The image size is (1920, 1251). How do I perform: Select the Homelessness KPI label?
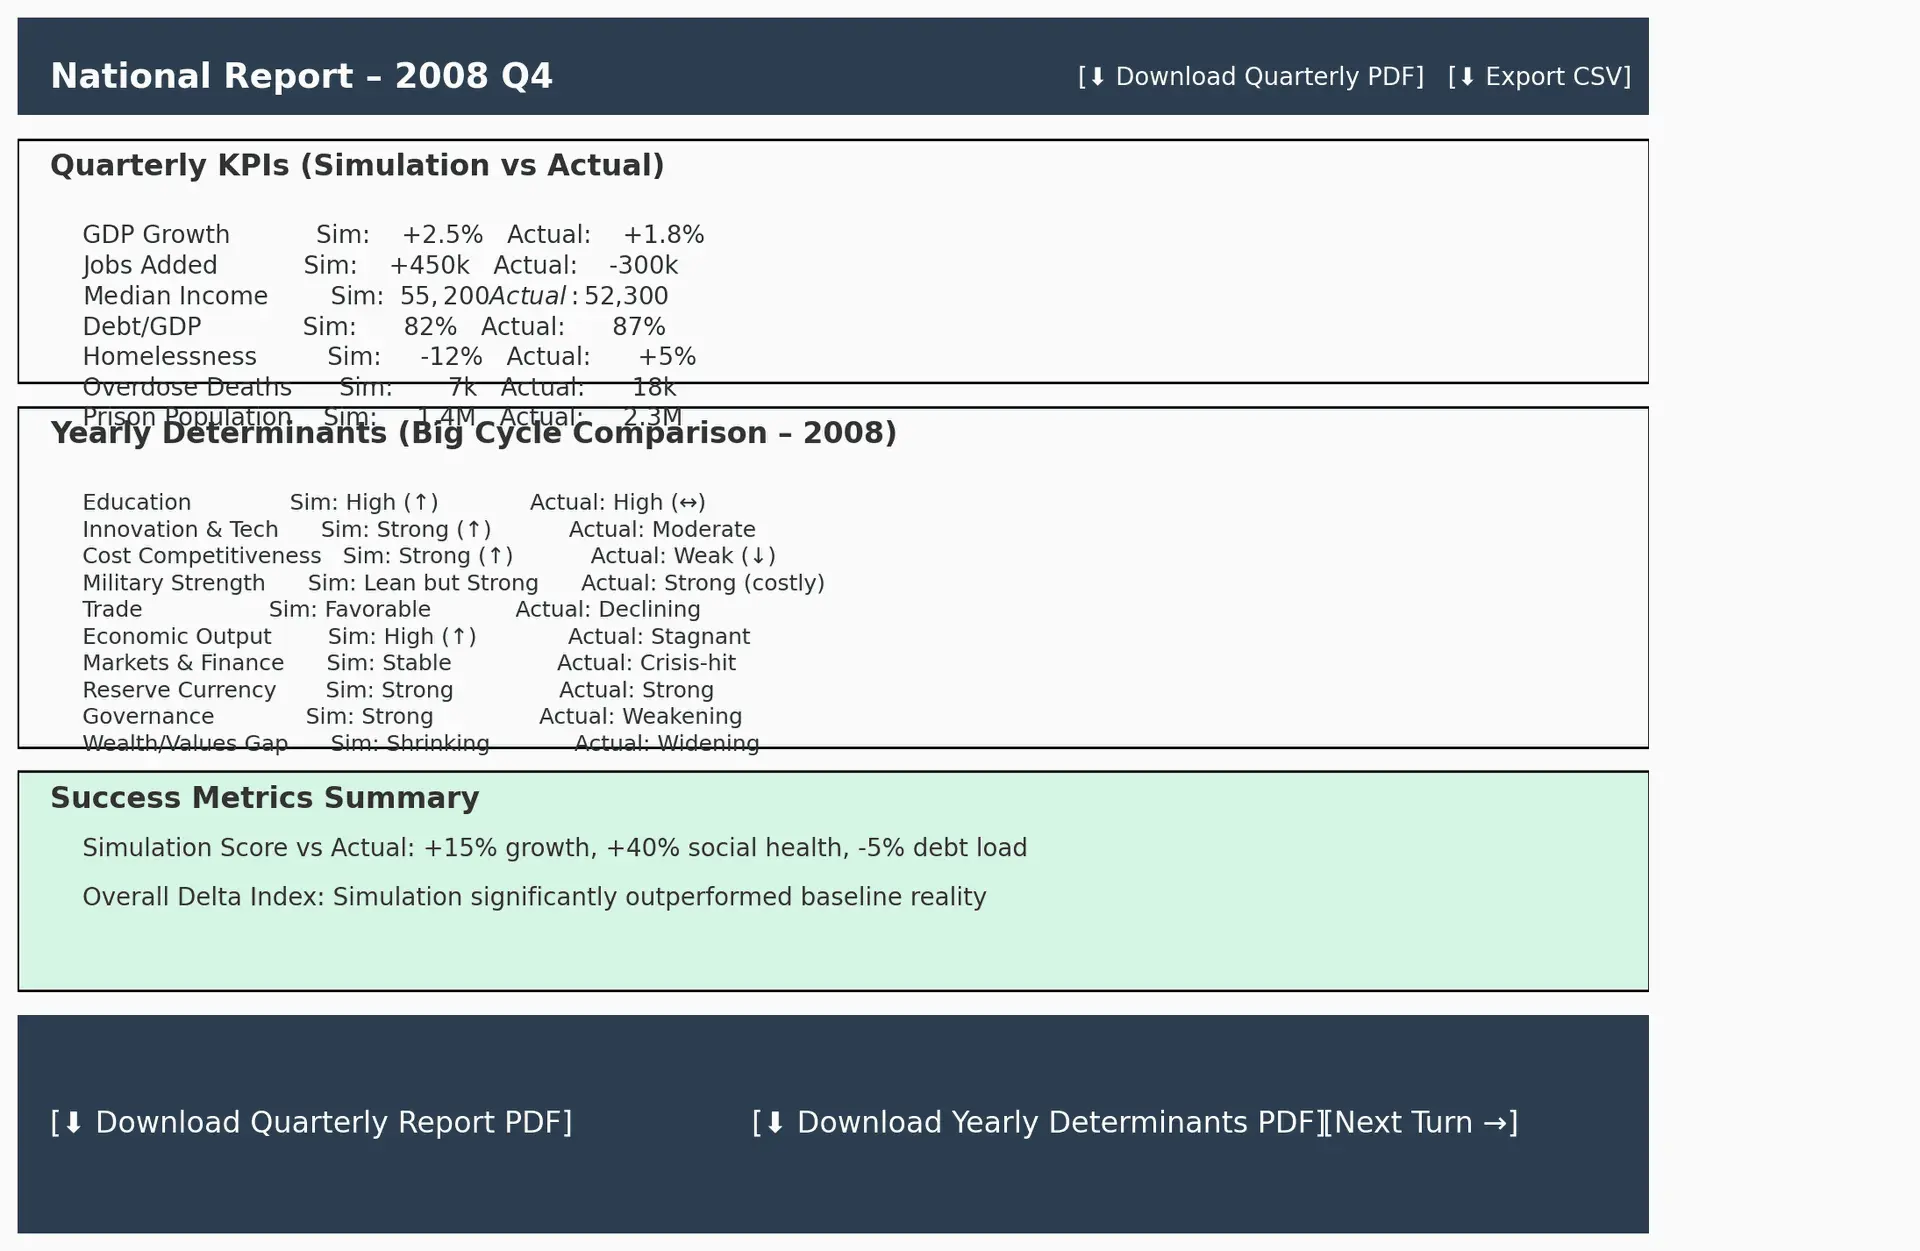pos(169,357)
